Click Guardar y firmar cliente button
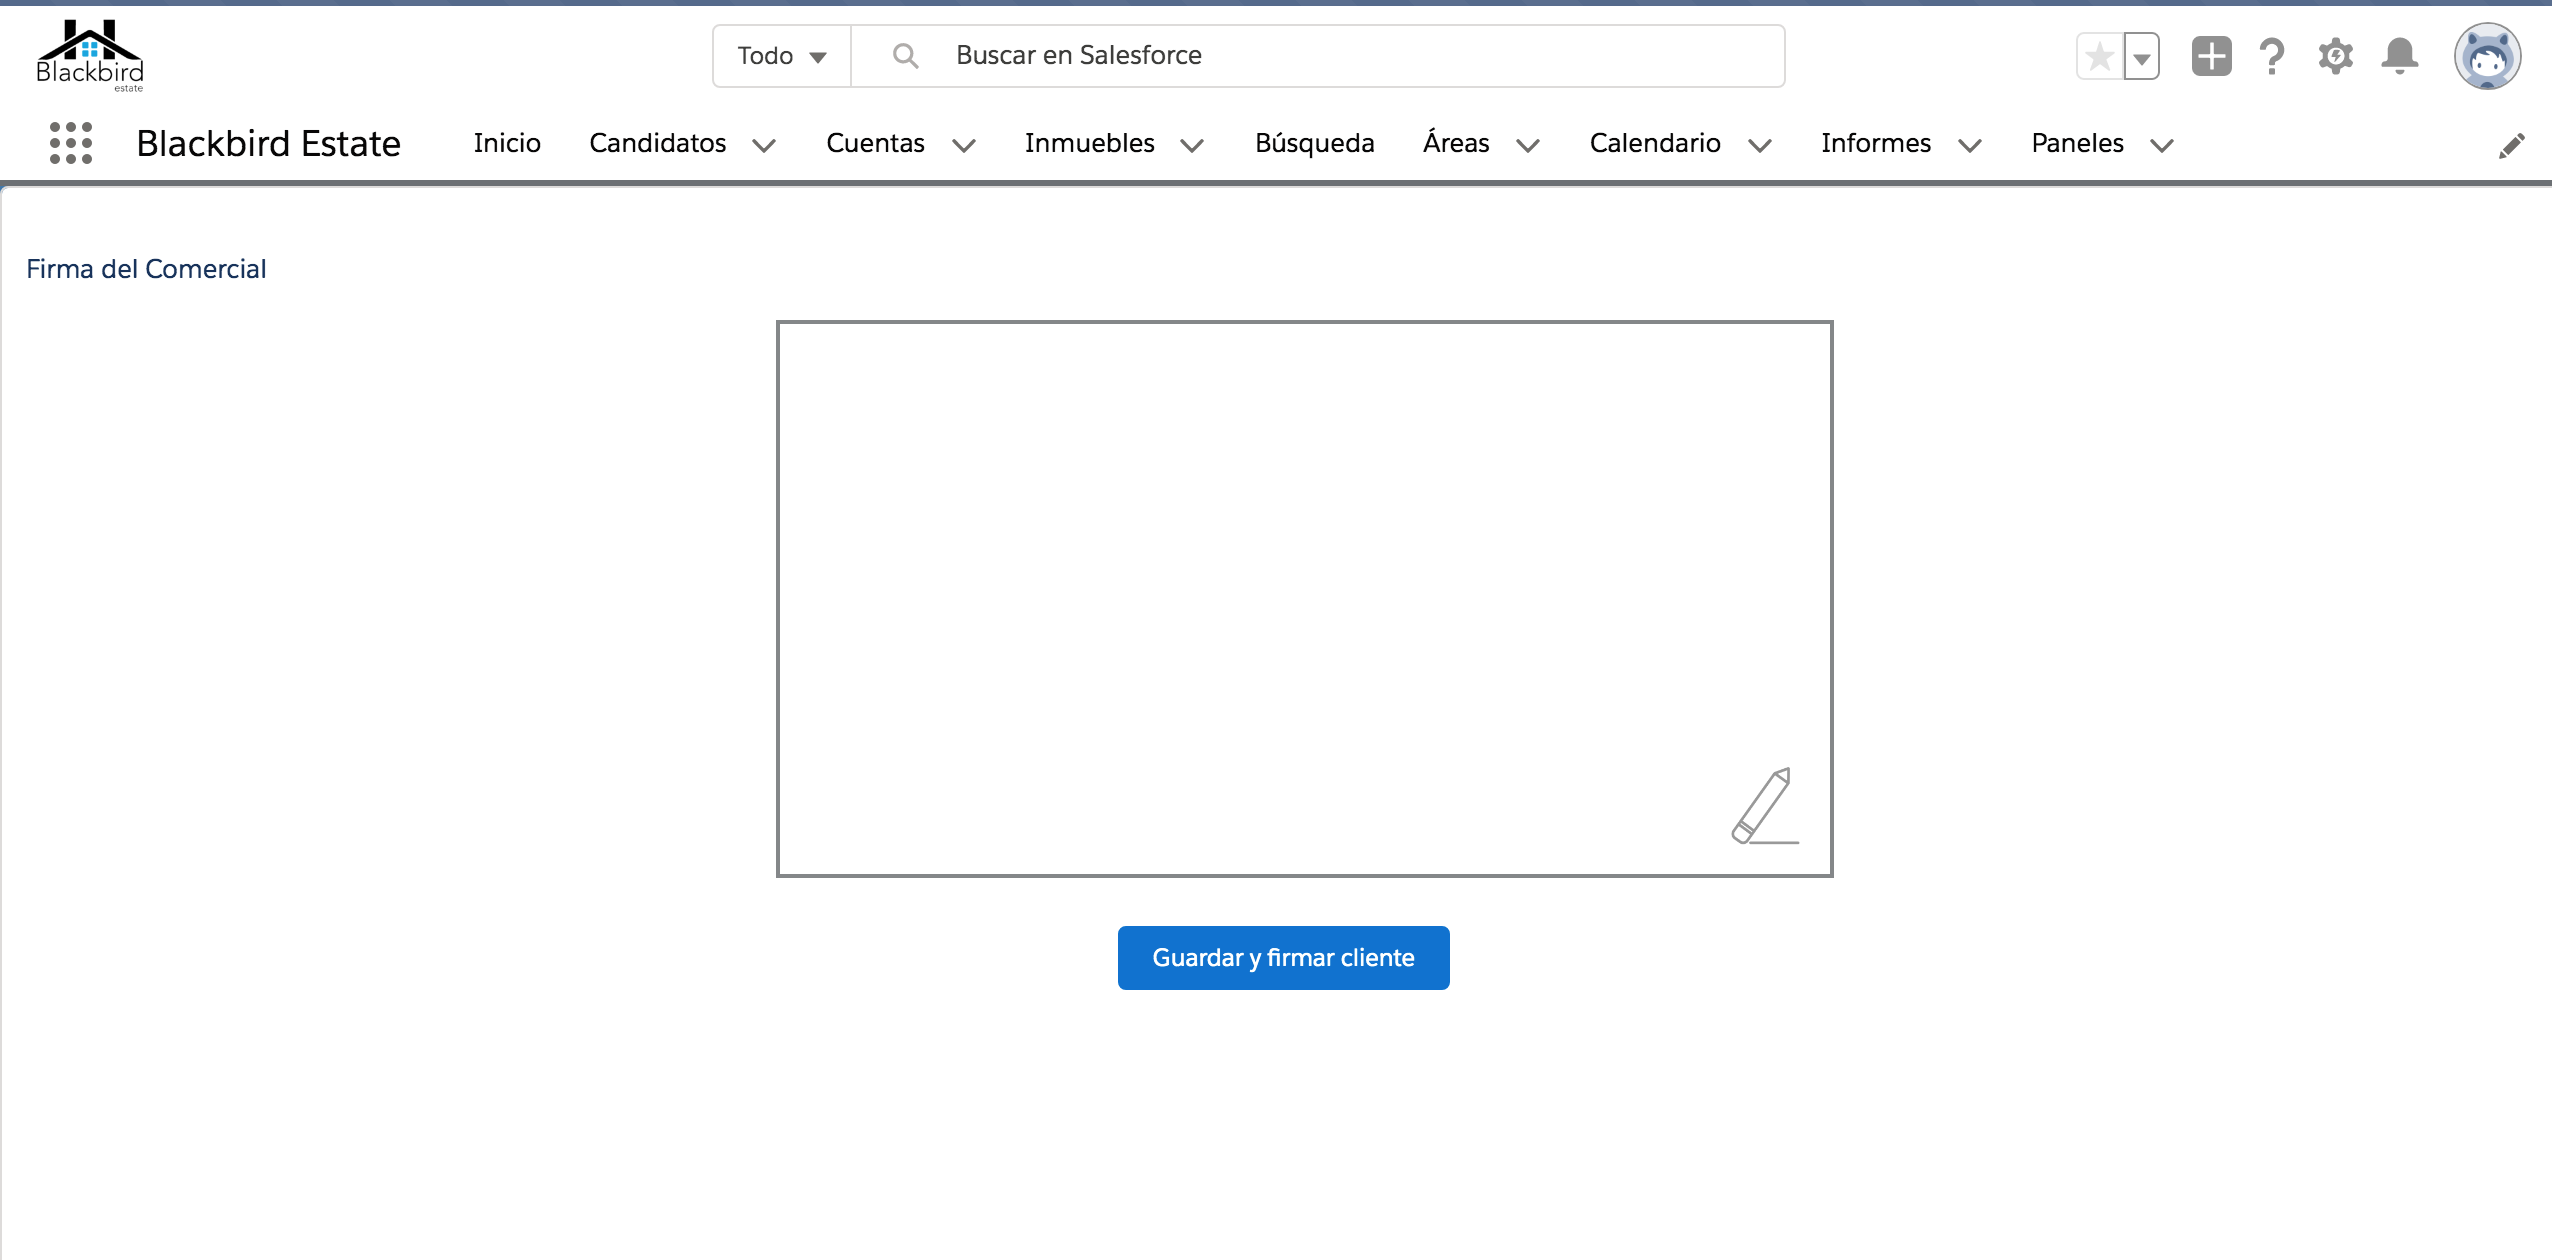 pyautogui.click(x=1283, y=958)
